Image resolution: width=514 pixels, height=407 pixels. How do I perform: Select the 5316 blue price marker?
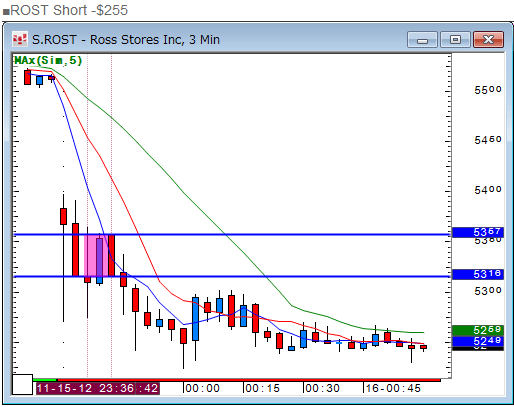point(478,274)
